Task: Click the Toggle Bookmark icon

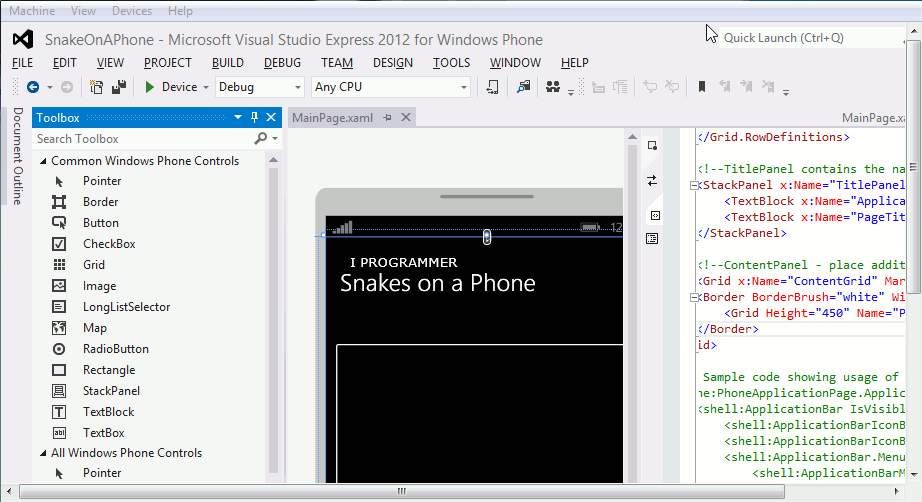Action: (x=701, y=87)
